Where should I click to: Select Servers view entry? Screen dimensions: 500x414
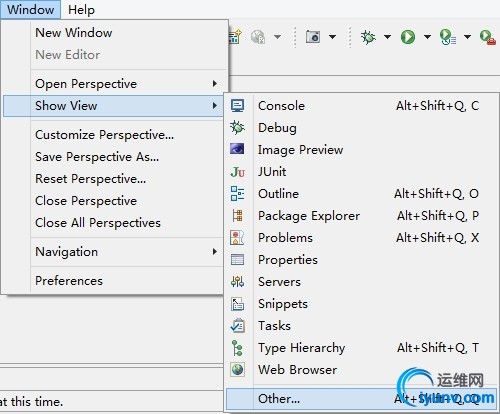[362, 282]
